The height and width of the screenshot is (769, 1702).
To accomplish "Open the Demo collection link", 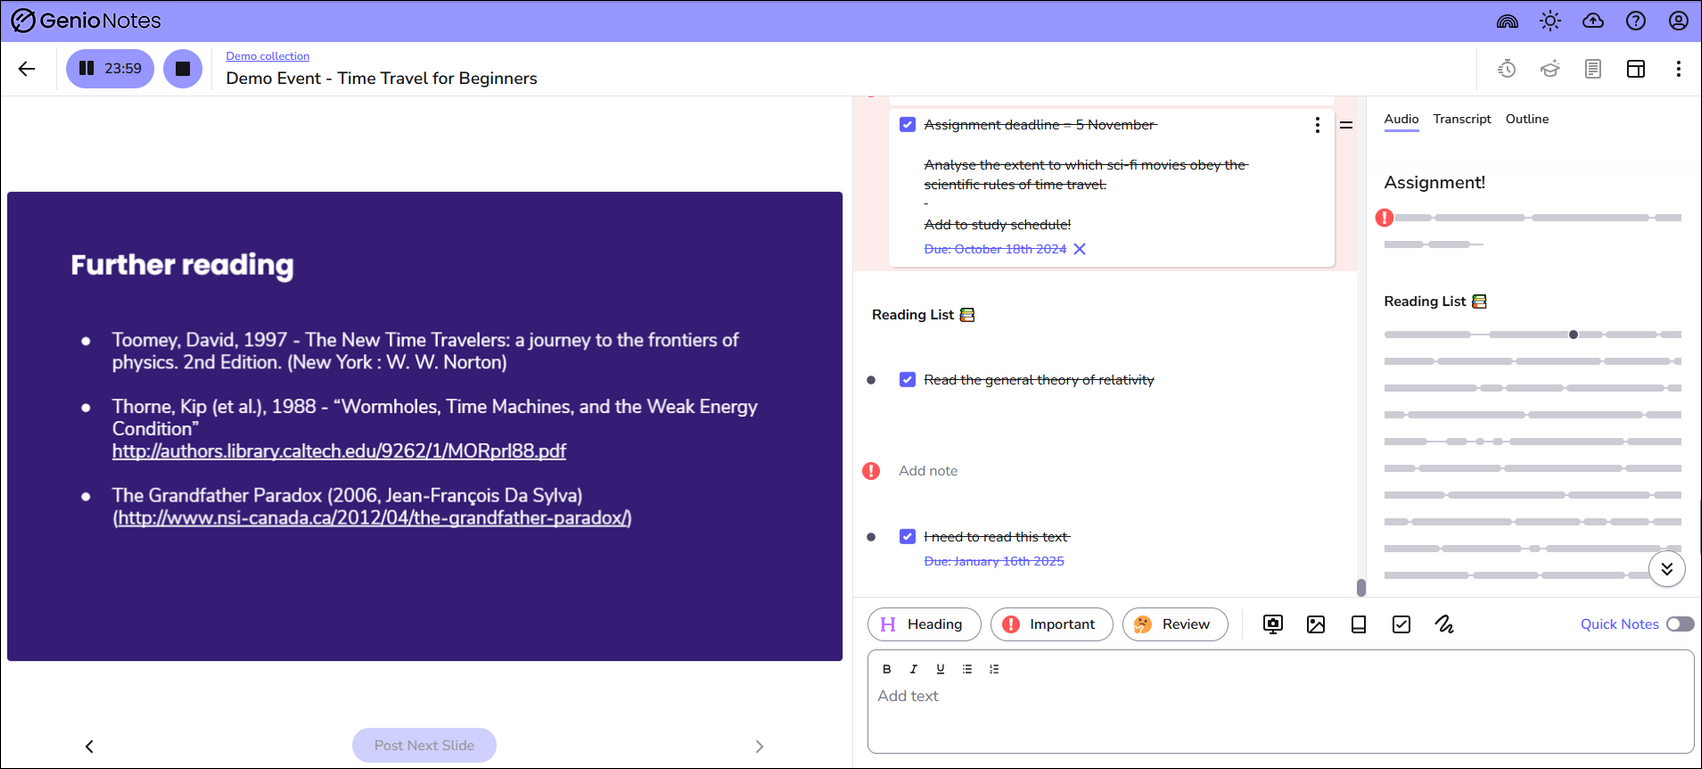I will point(267,56).
